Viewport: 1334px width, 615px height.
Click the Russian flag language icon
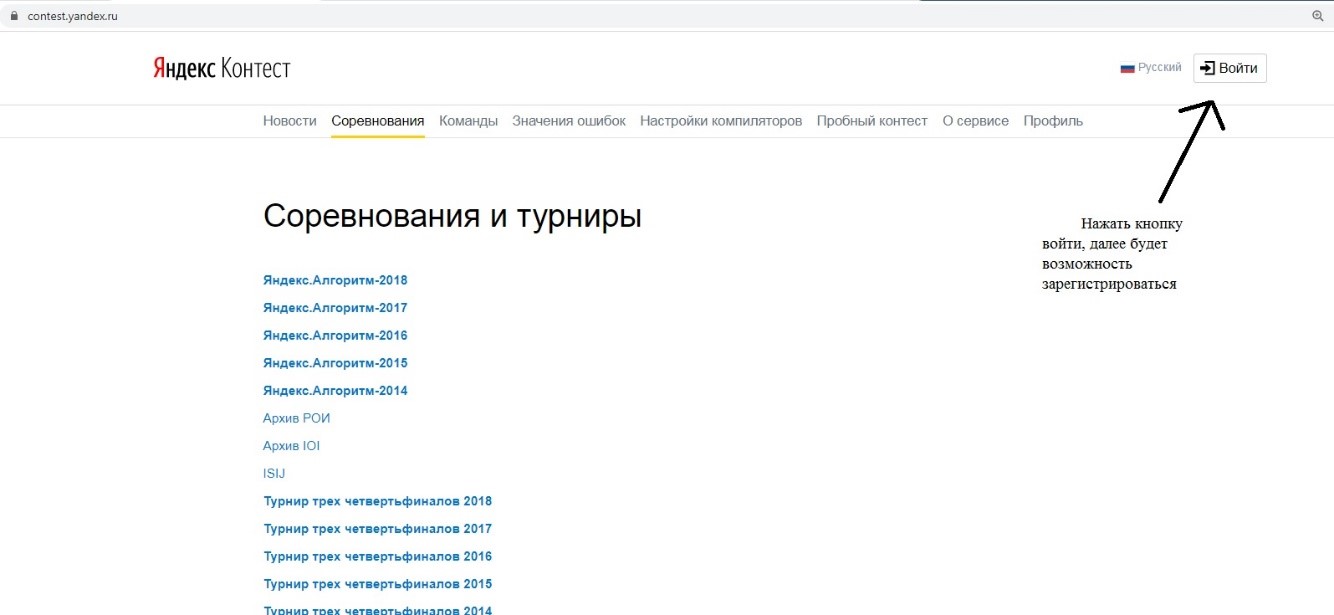[x=1127, y=68]
